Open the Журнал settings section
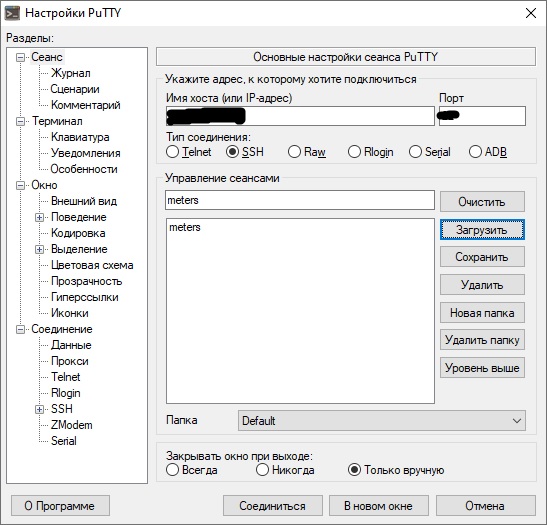The image size is (547, 525). [71, 73]
